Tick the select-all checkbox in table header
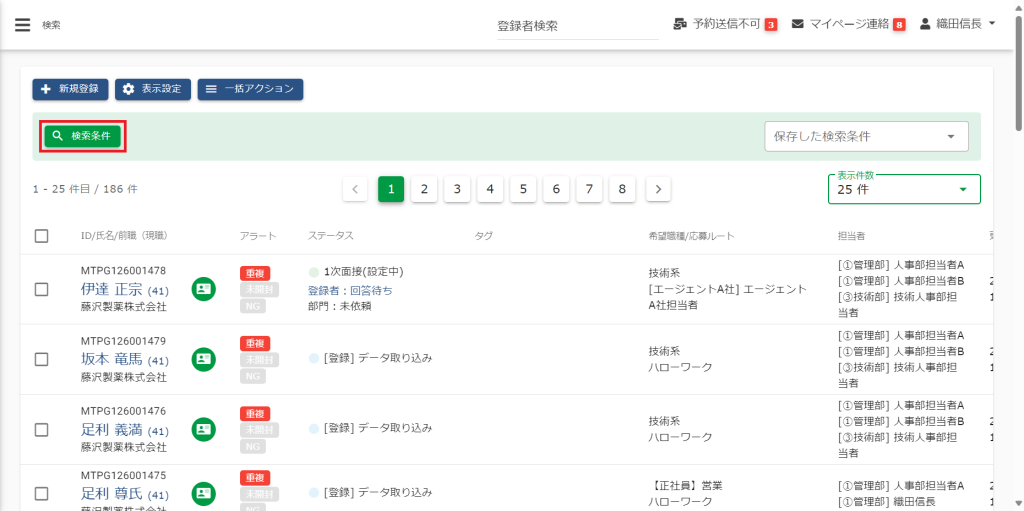1024x511 pixels. click(41, 236)
